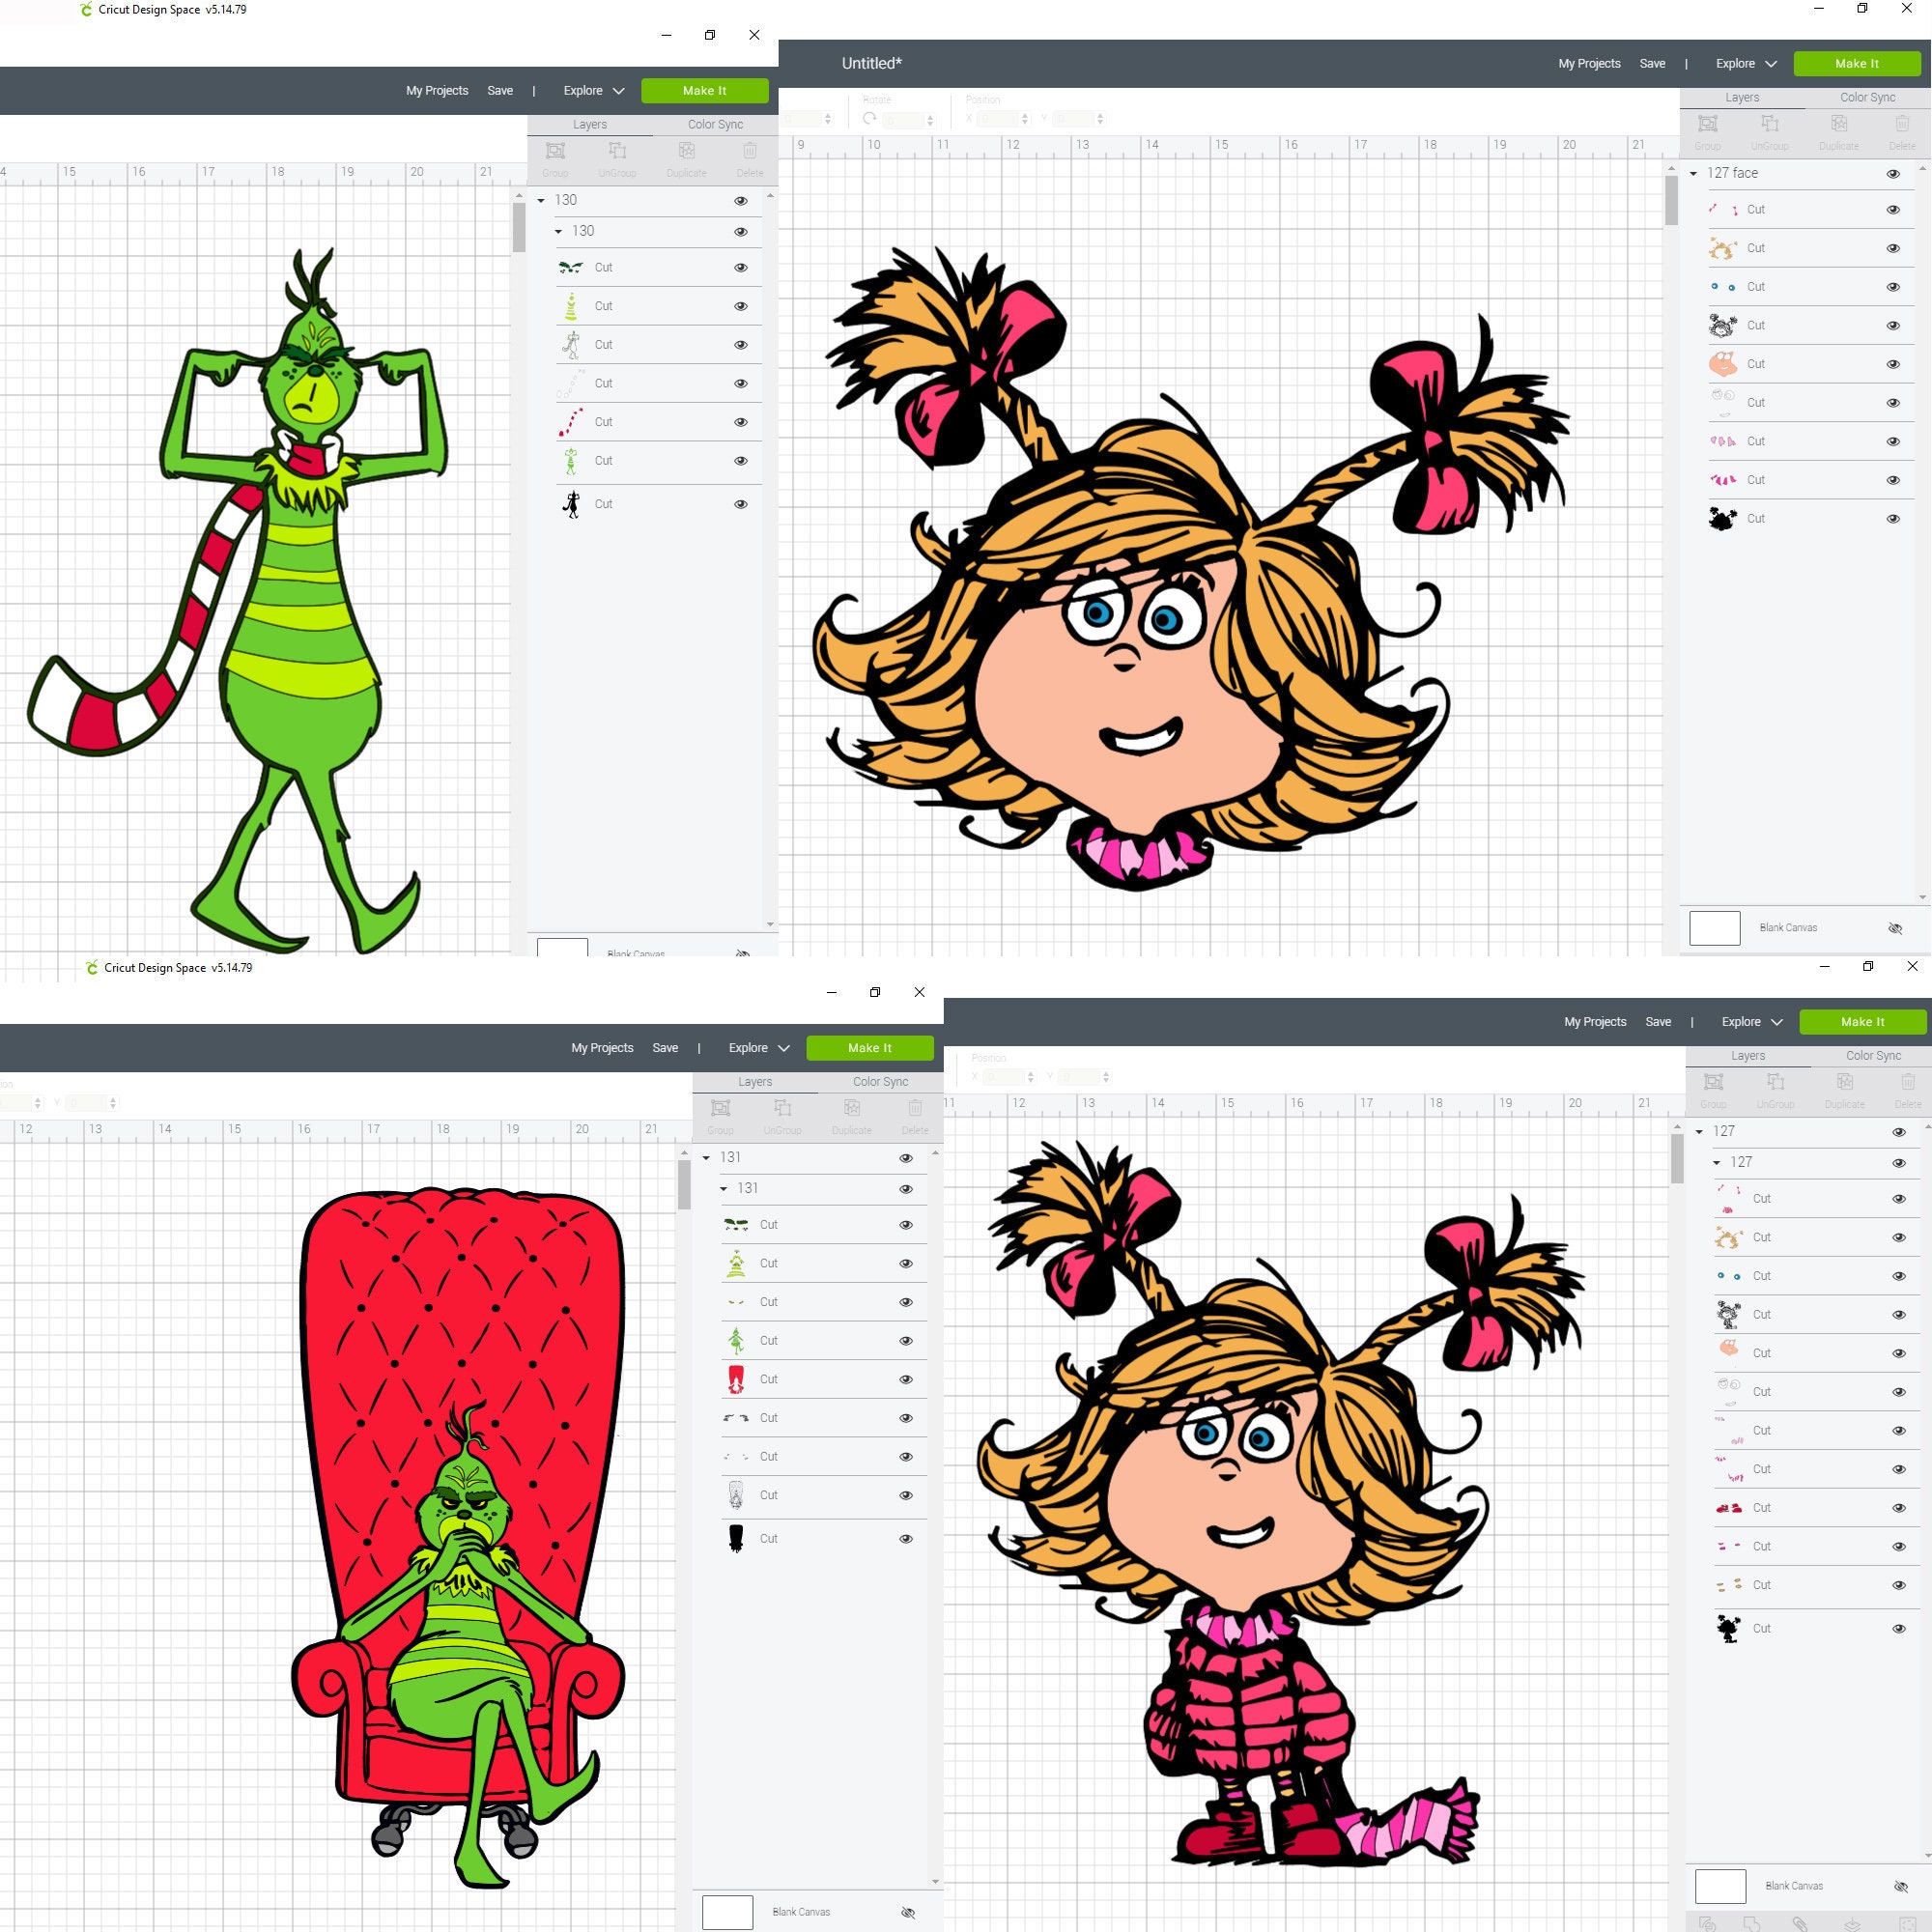The height and width of the screenshot is (1932, 1932).
Task: Click the Duplicate icon in the 131 layers window
Action: point(851,1108)
